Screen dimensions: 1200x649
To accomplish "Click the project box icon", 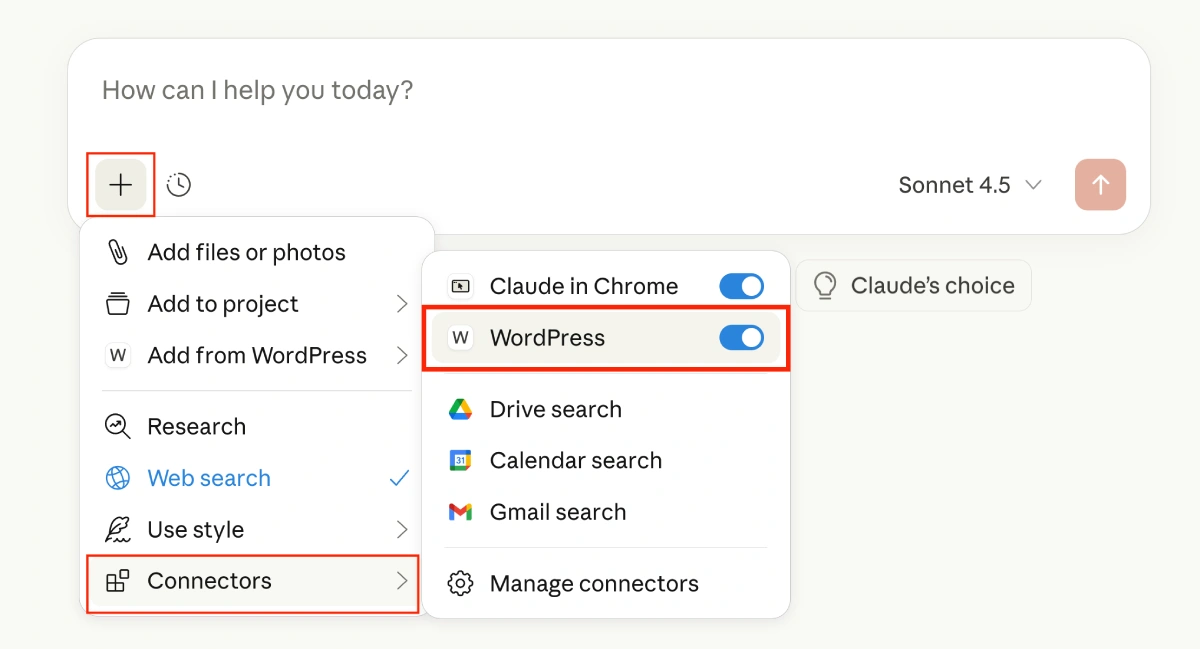I will 118,304.
